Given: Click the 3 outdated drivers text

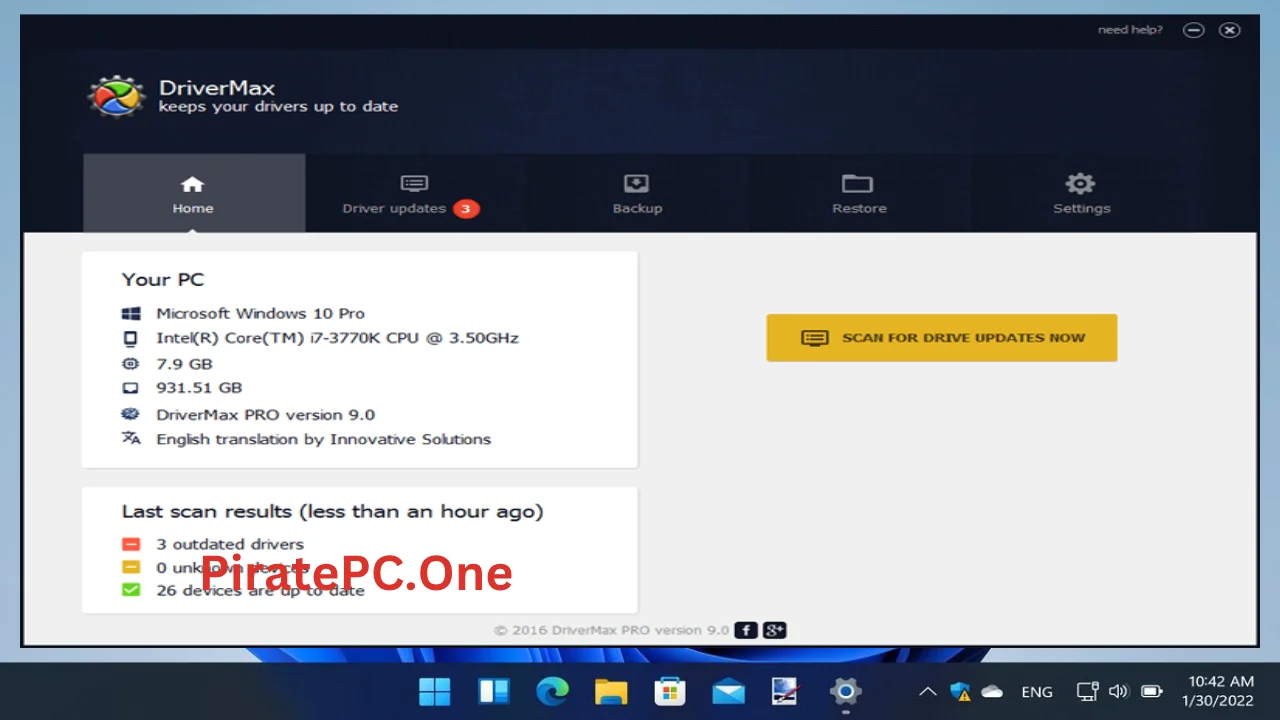Looking at the screenshot, I should [x=229, y=544].
